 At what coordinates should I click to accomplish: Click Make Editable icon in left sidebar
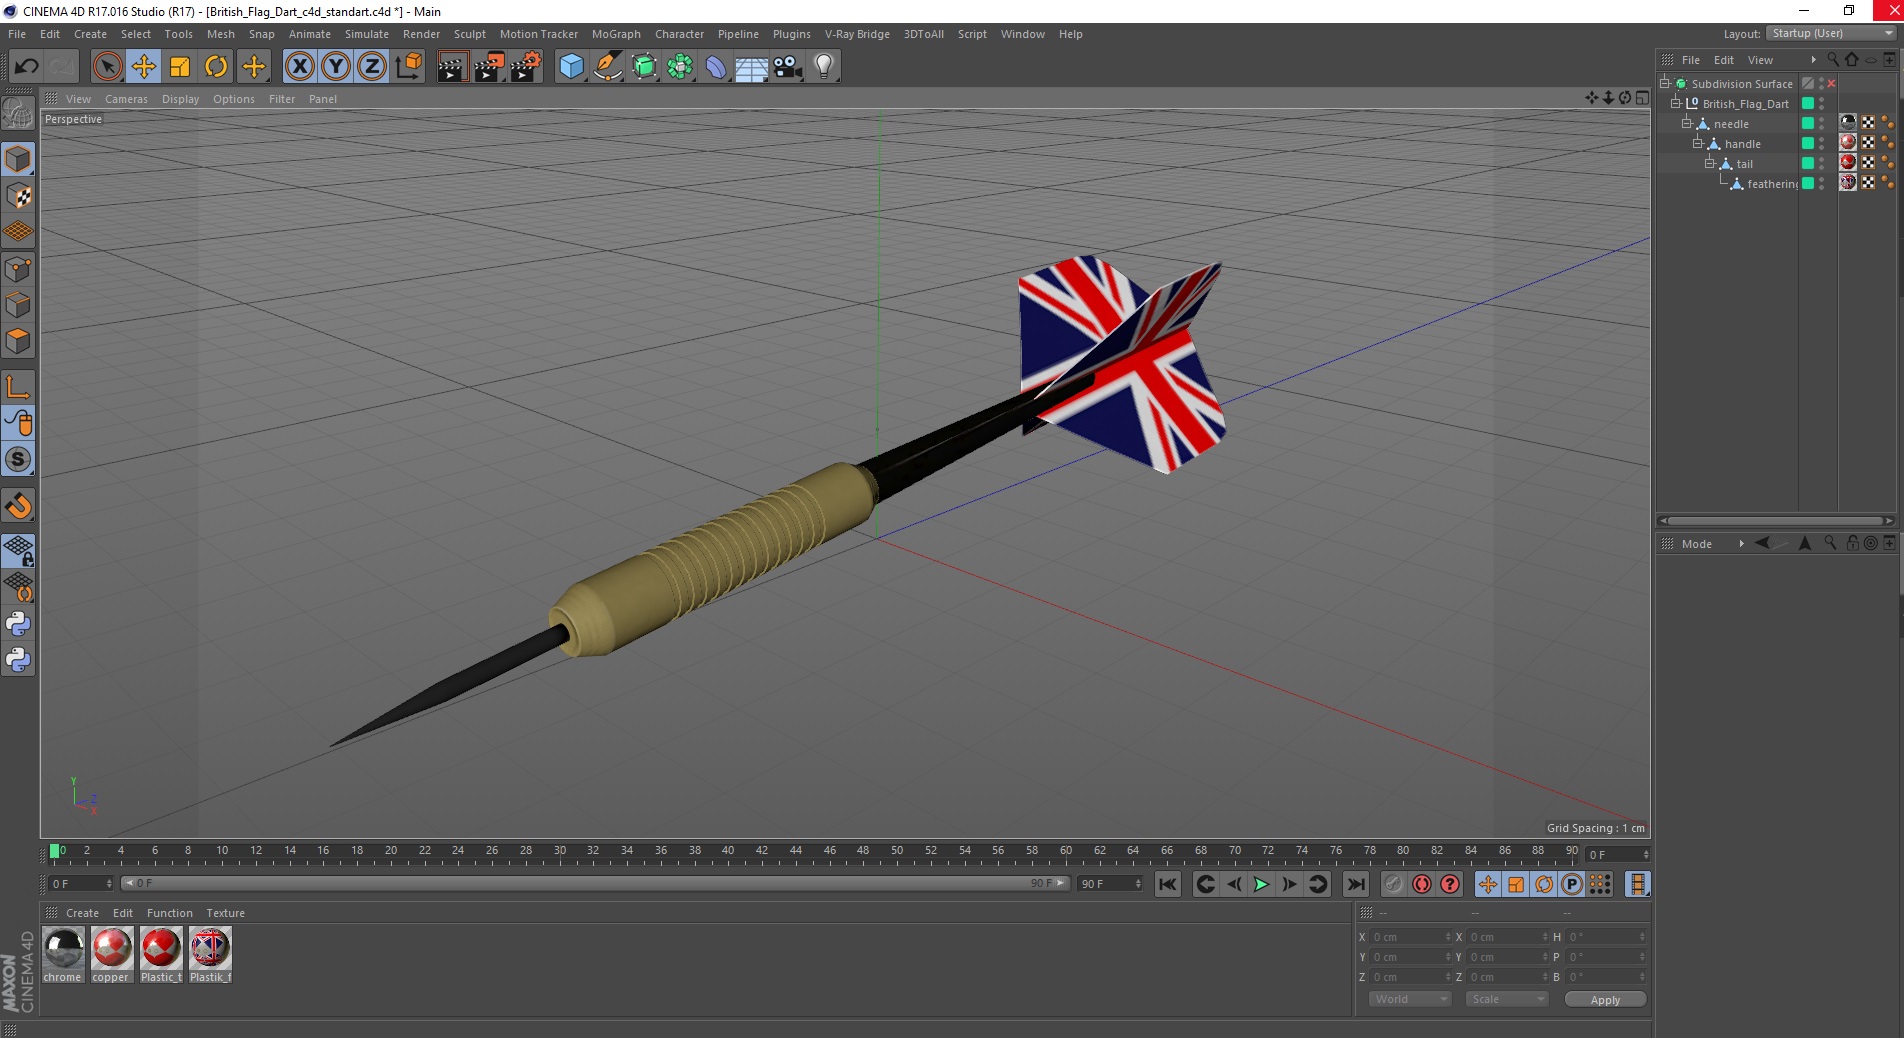coord(18,115)
